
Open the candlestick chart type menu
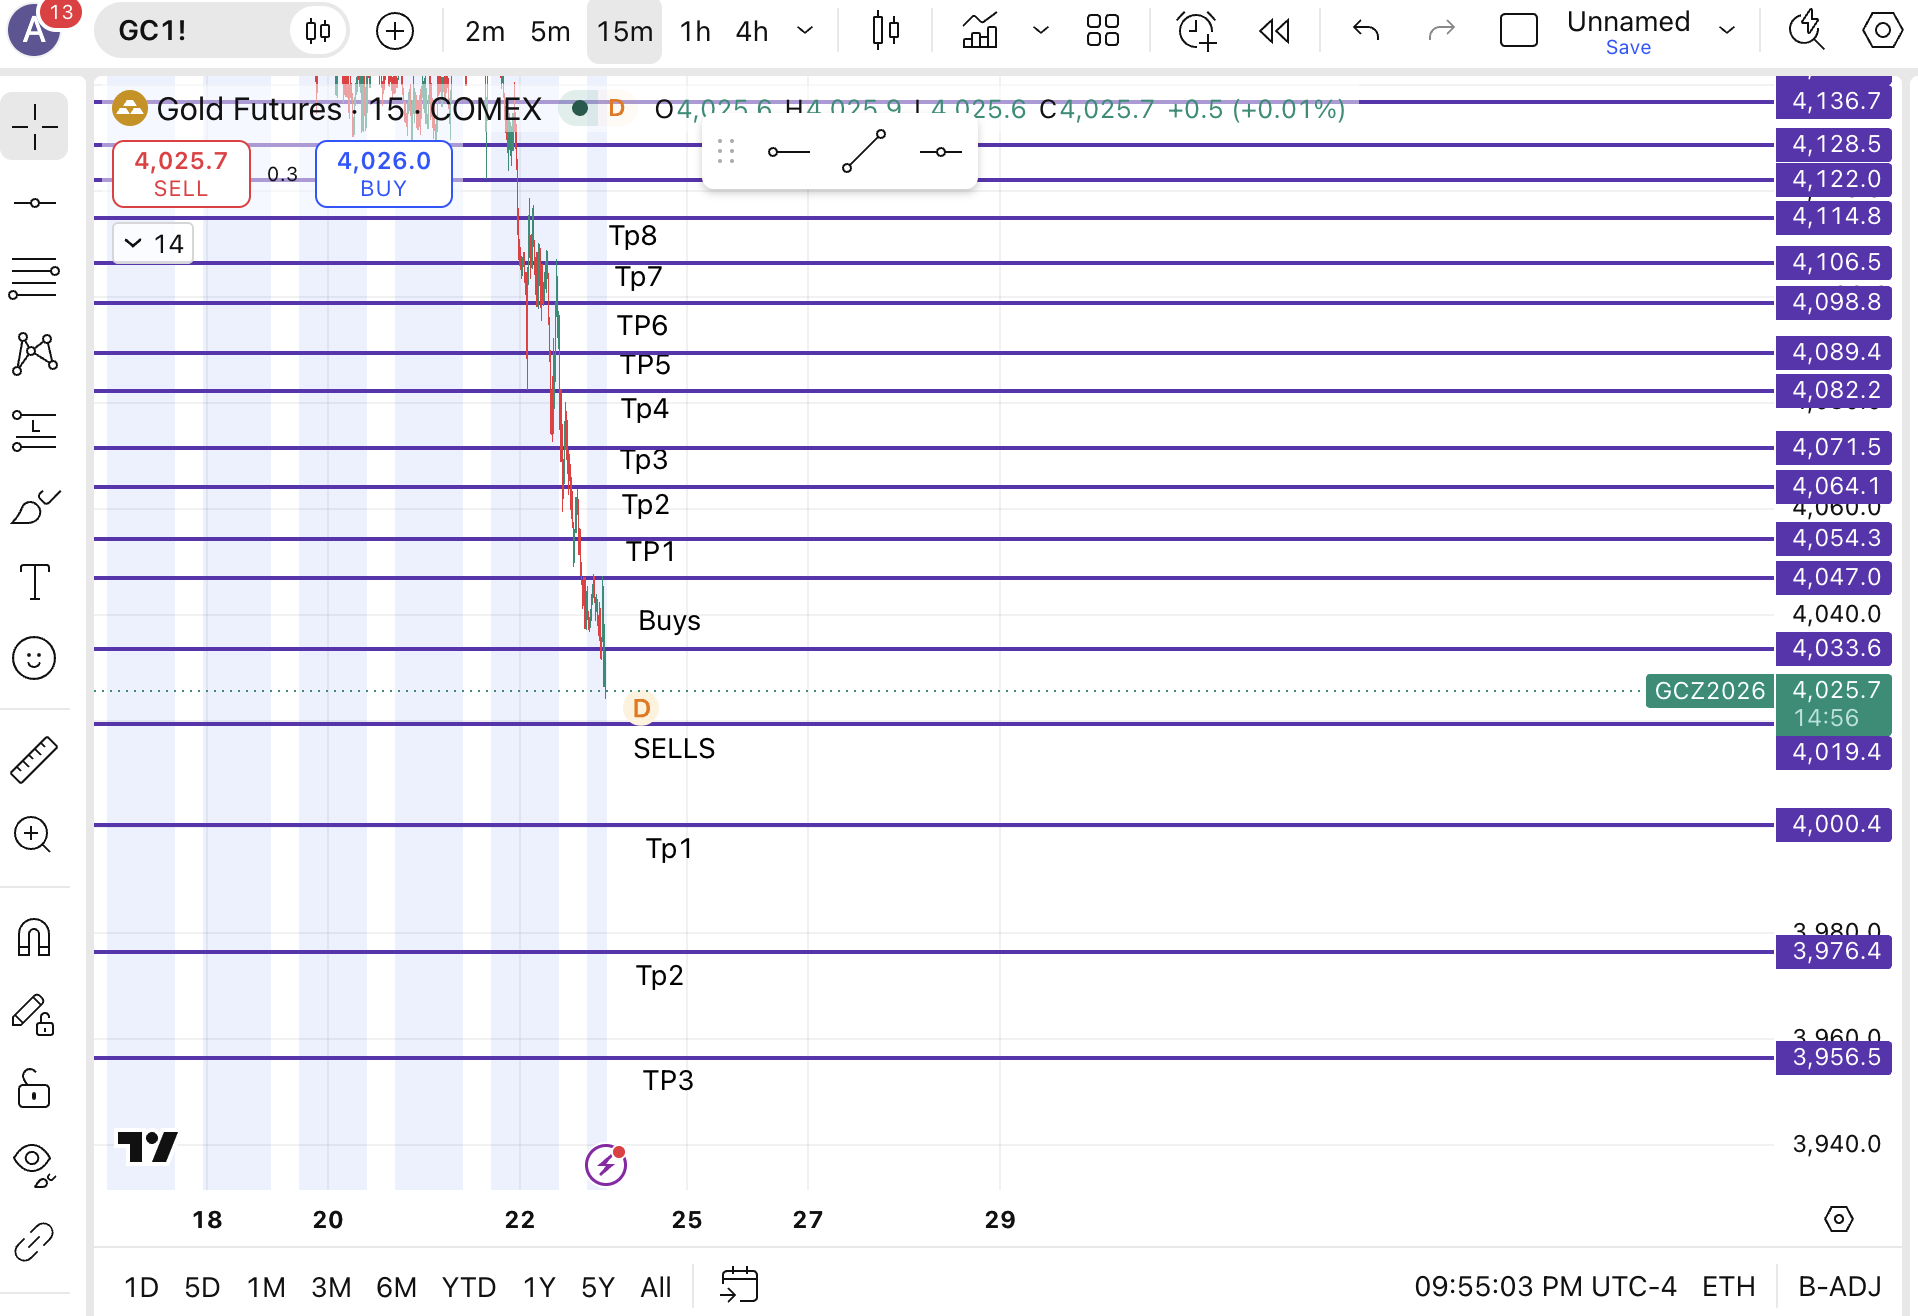885,31
